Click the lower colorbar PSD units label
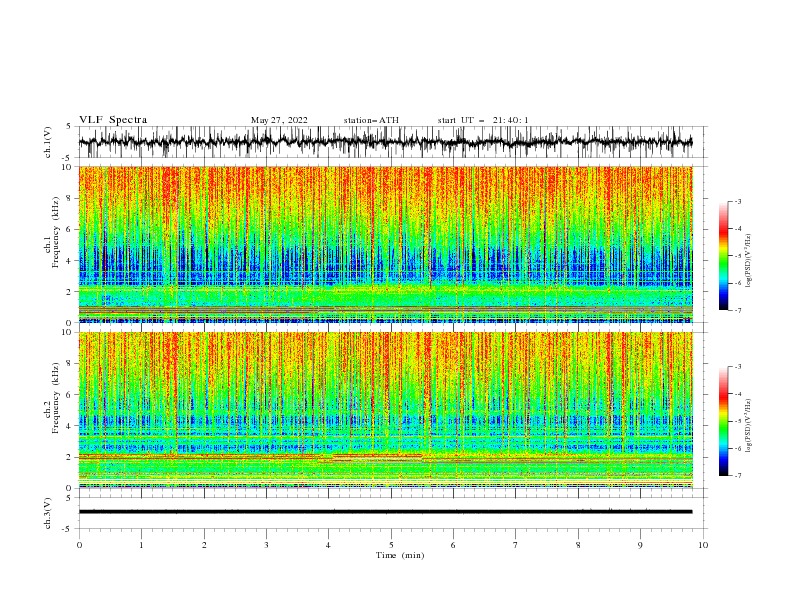The width and height of the screenshot is (792, 612). (x=748, y=425)
